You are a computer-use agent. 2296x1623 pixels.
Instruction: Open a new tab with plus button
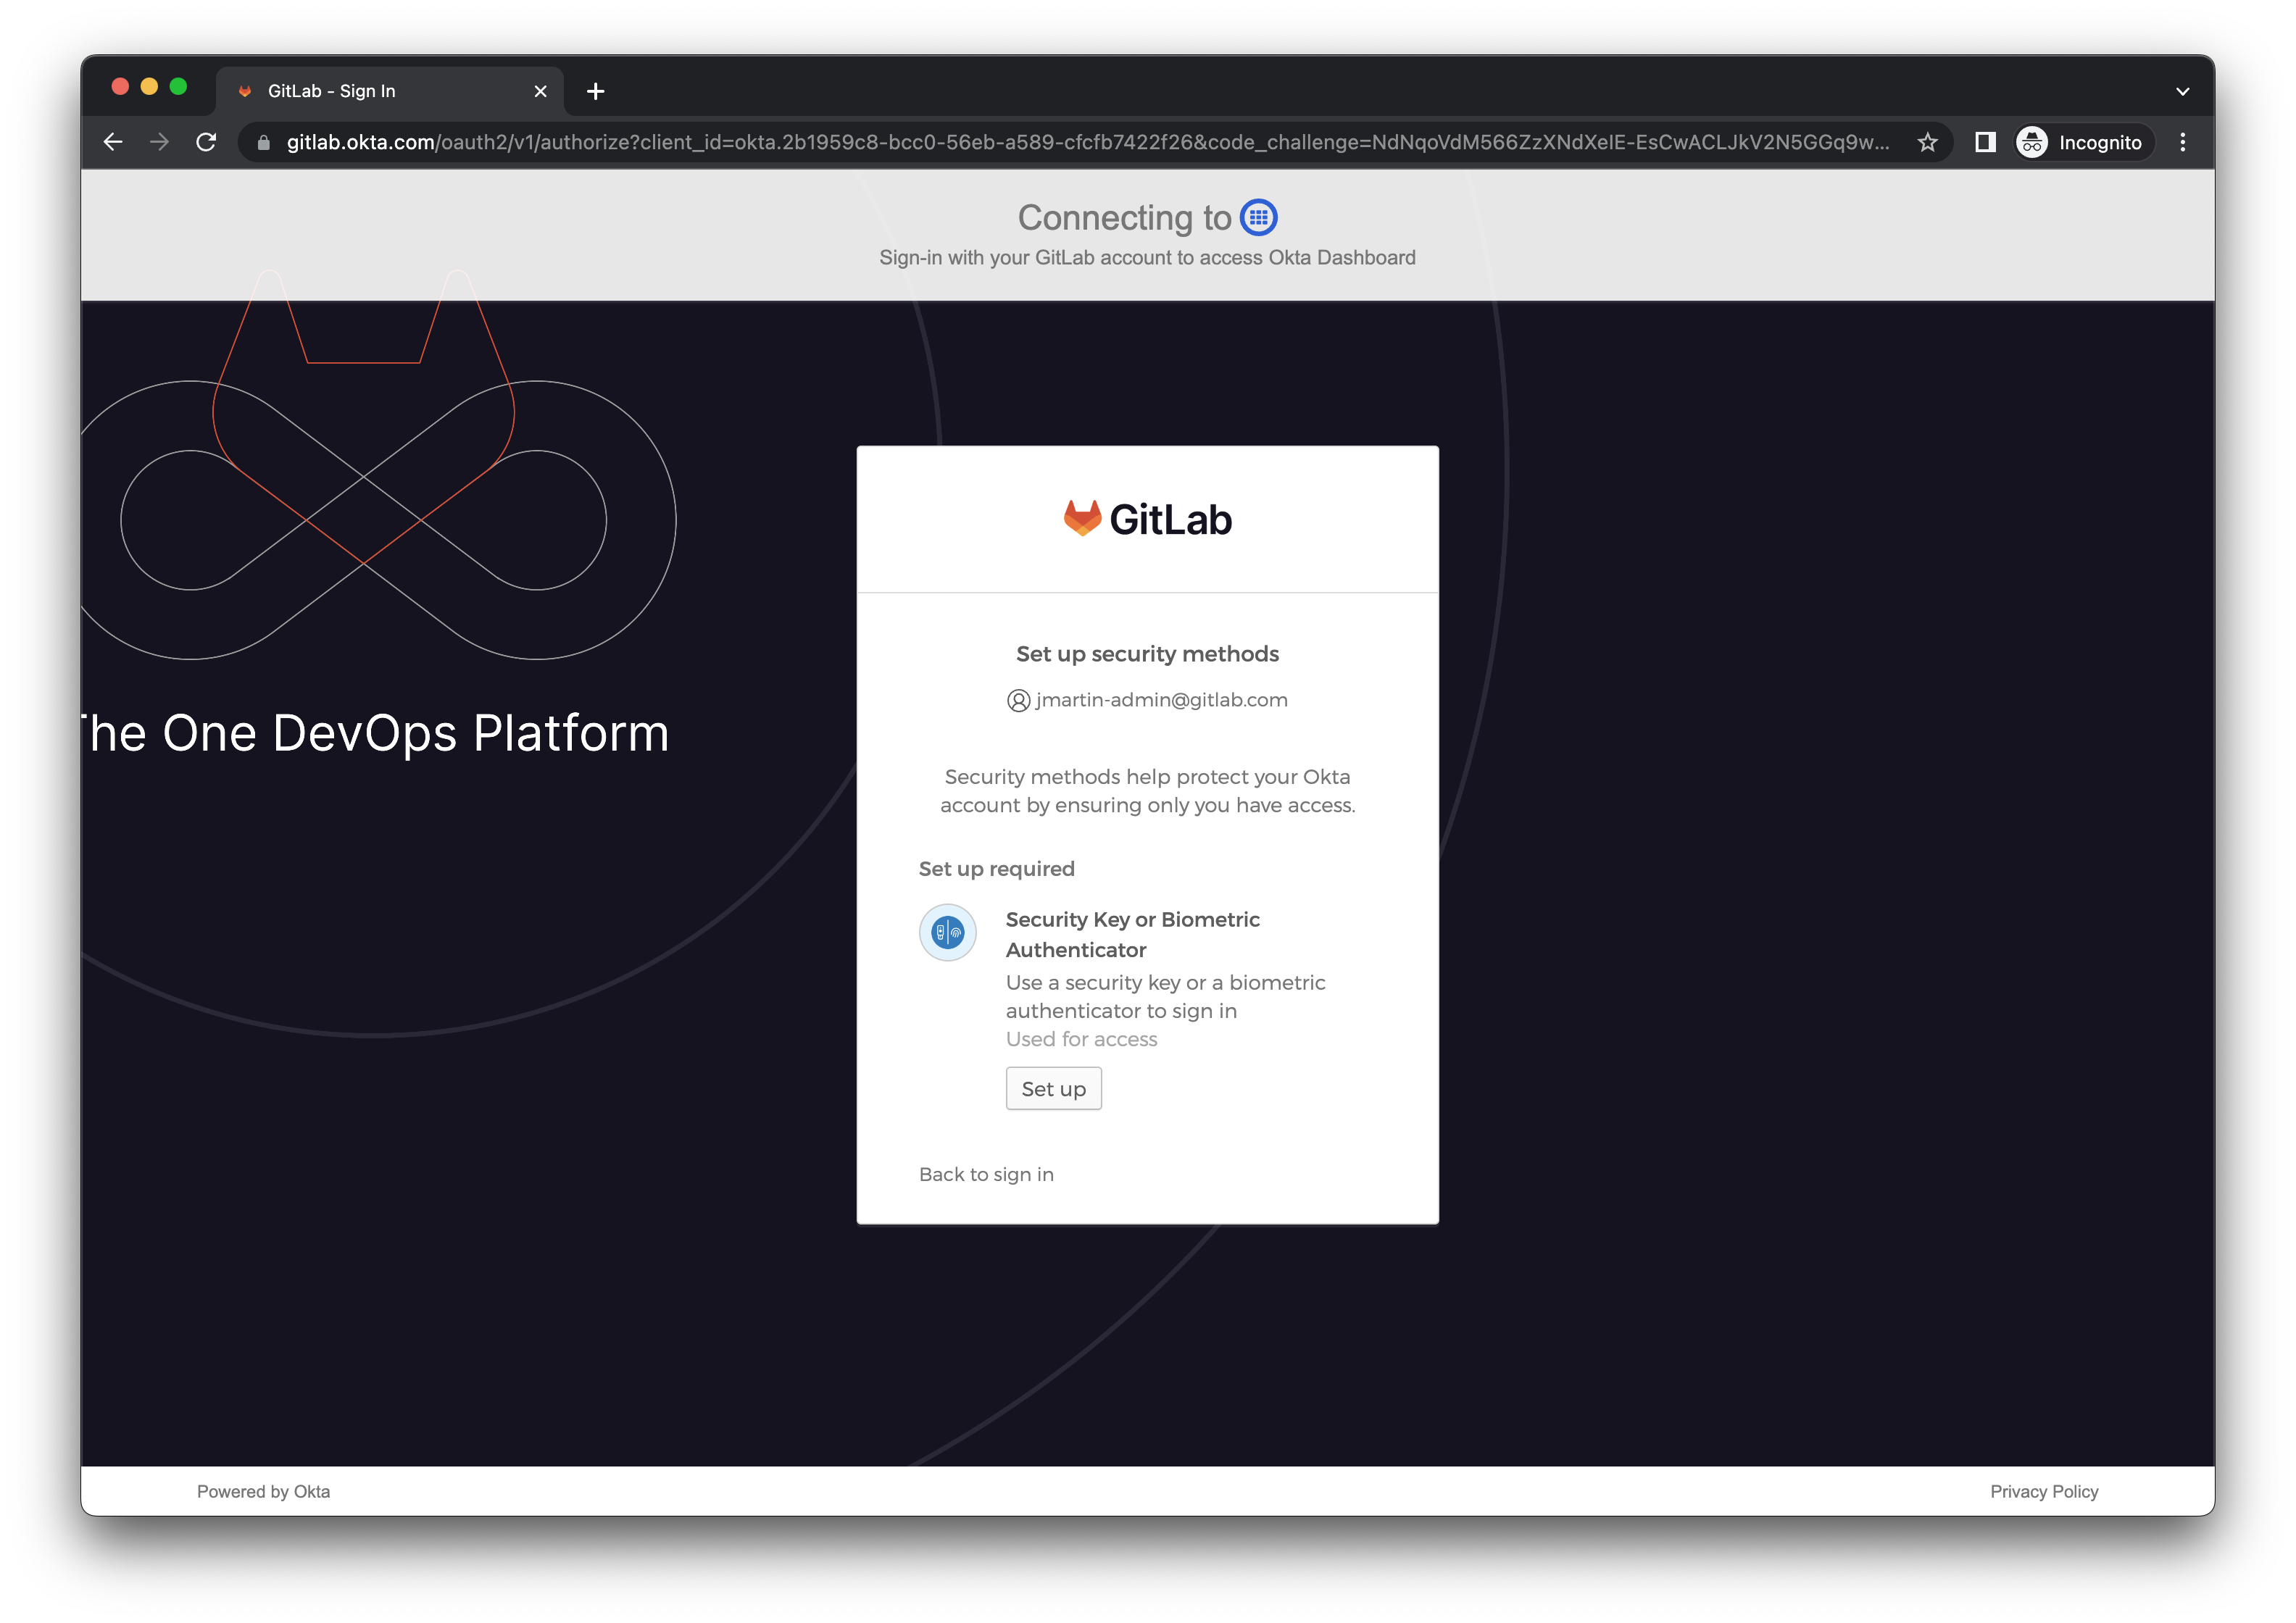(595, 91)
